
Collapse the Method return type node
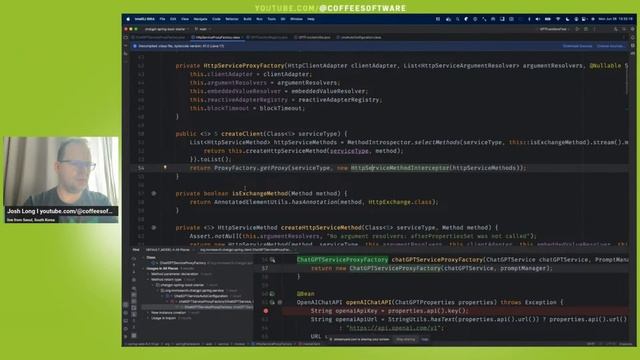click(148, 280)
